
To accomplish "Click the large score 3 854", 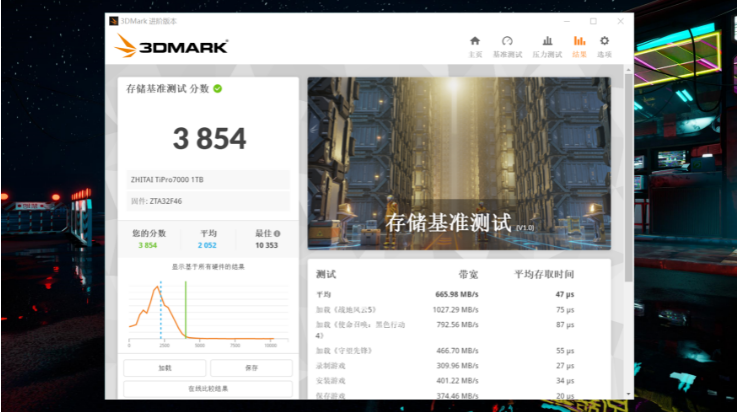I will pos(210,139).
